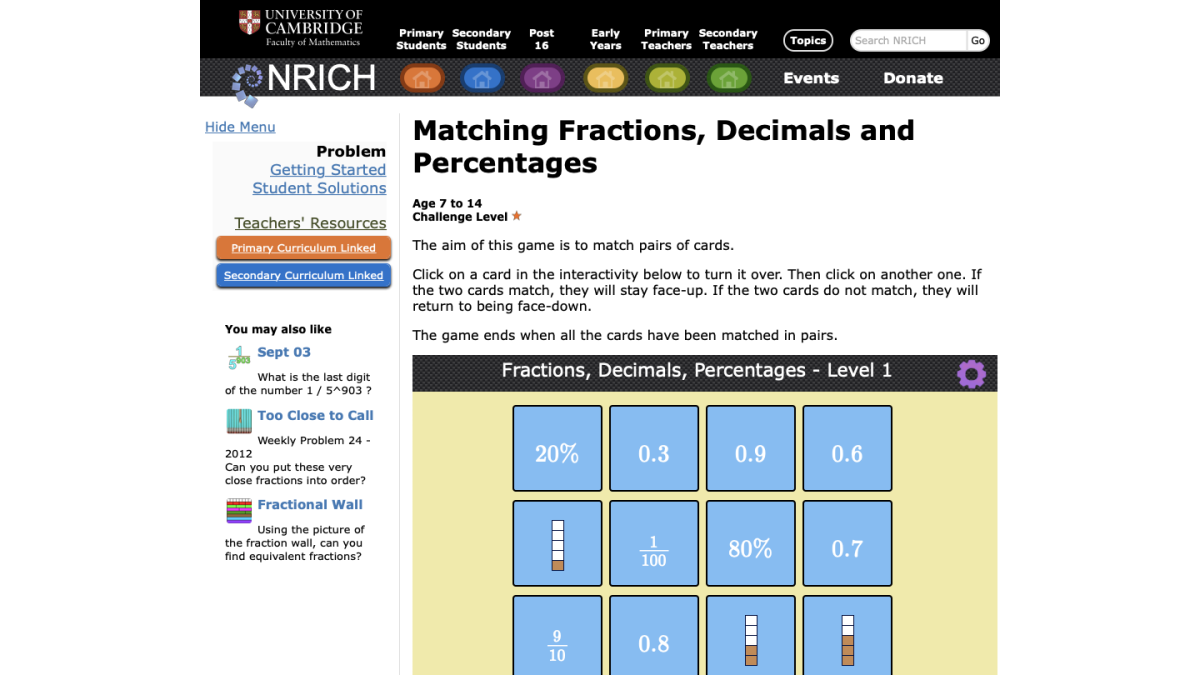
Task: Open the Post 16 menu item
Action: point(542,39)
